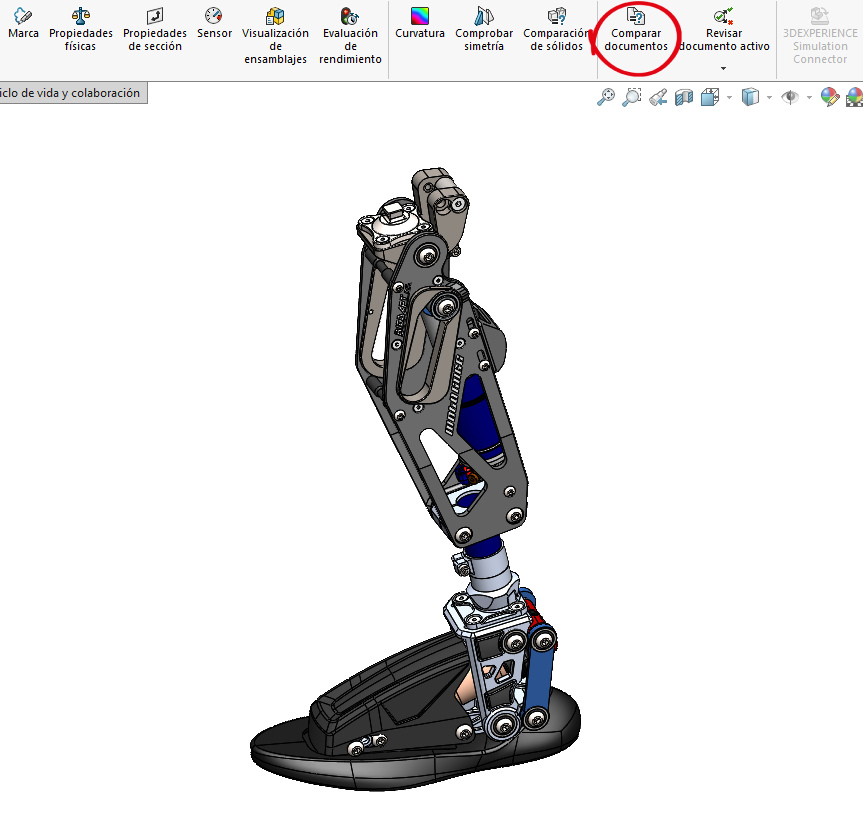Viewport: 863px width, 837px height.
Task: Open the view orientation dropdown arrow
Action: point(730,98)
